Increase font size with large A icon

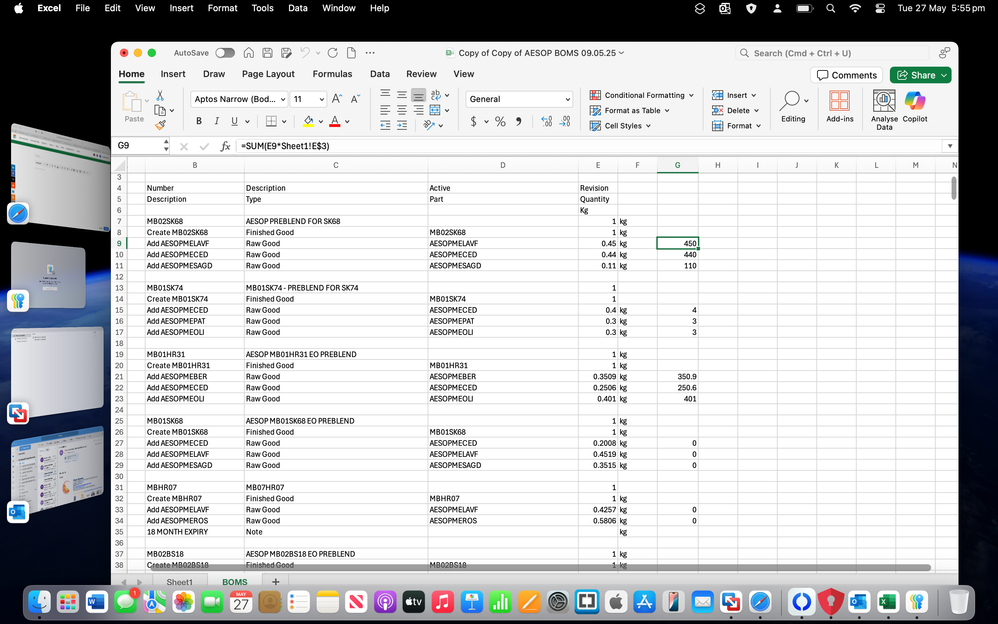337,99
